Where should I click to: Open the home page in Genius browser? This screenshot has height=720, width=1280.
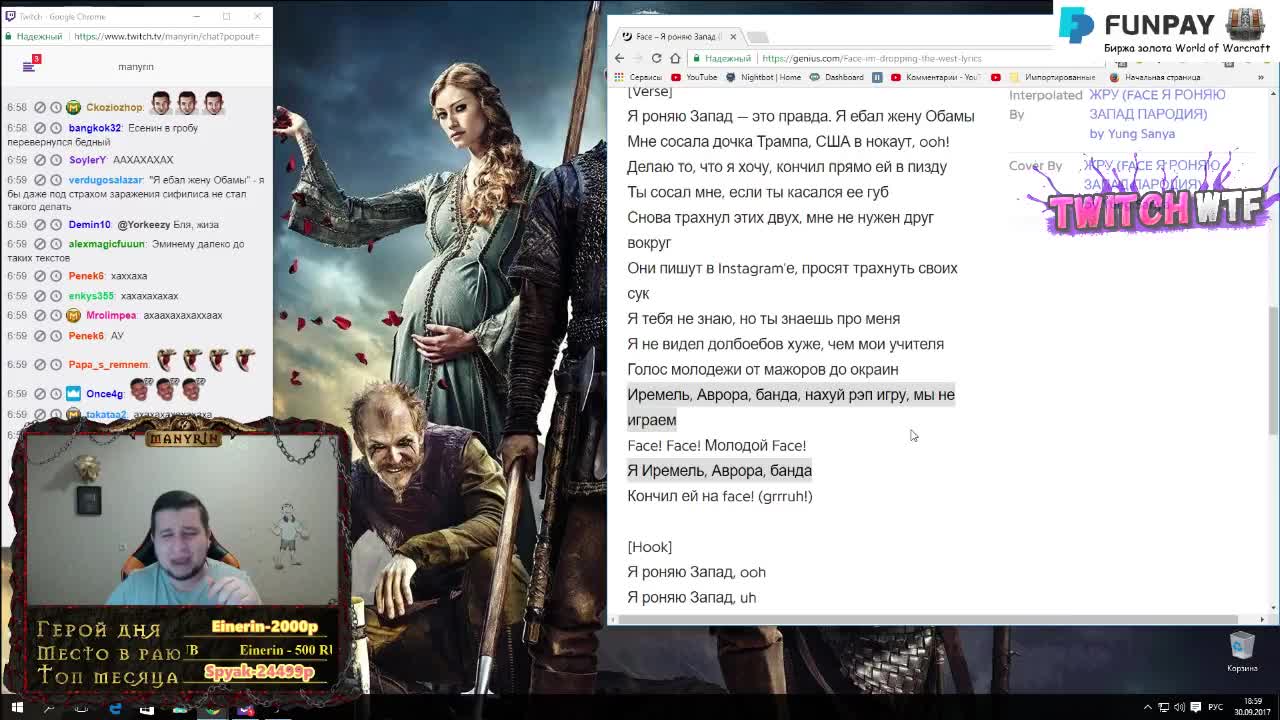tap(675, 58)
